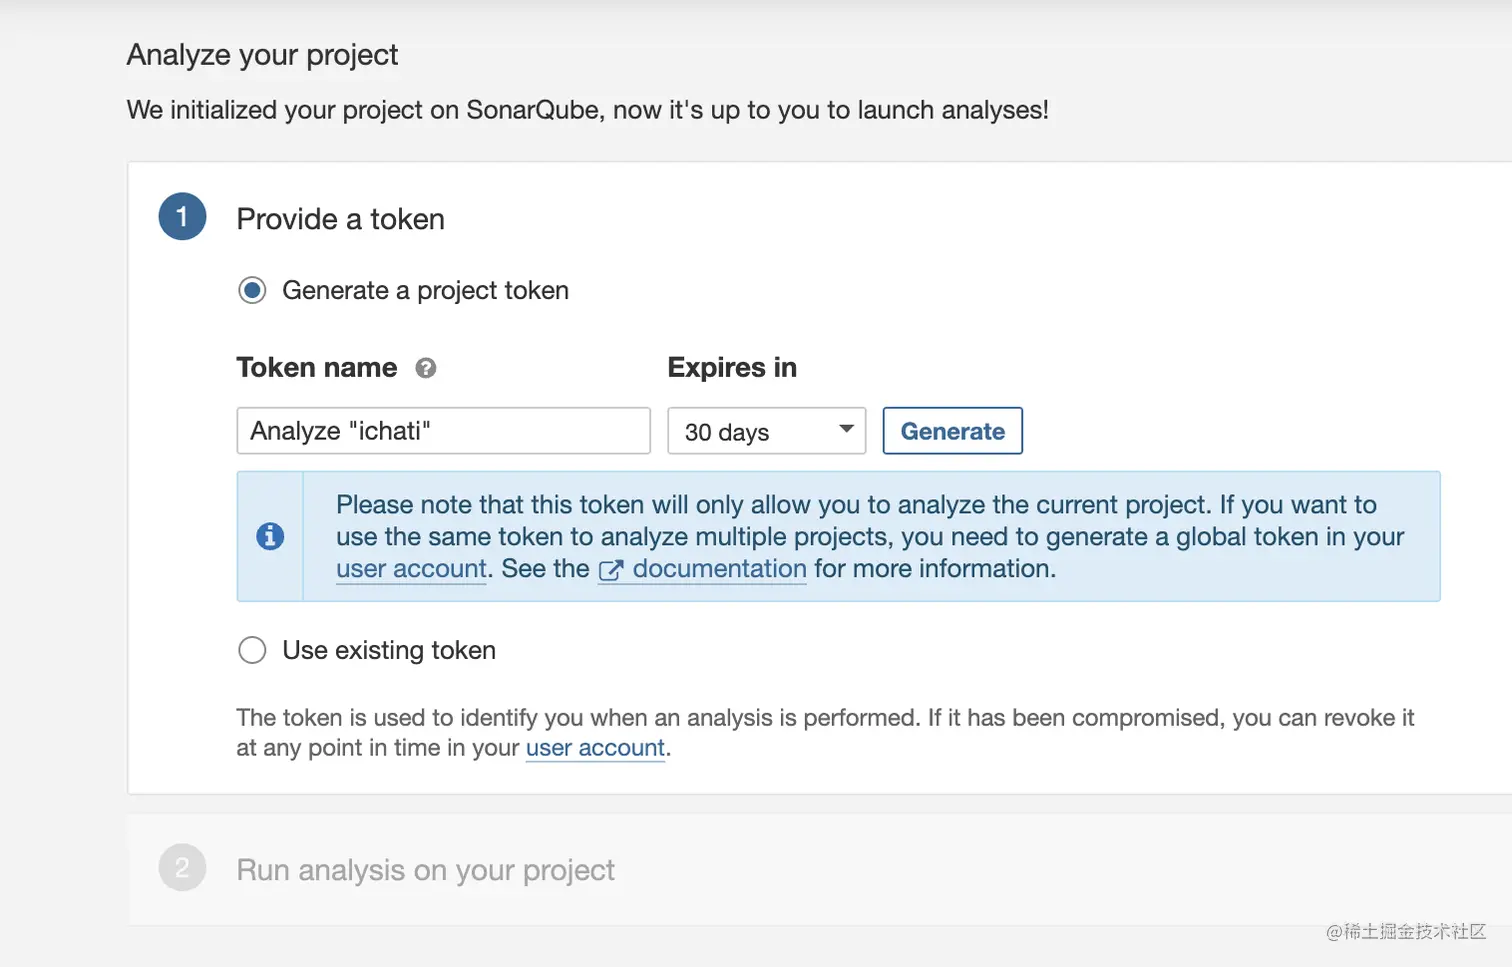Click the Analyze your project page title
The height and width of the screenshot is (967, 1512).
pos(262,55)
